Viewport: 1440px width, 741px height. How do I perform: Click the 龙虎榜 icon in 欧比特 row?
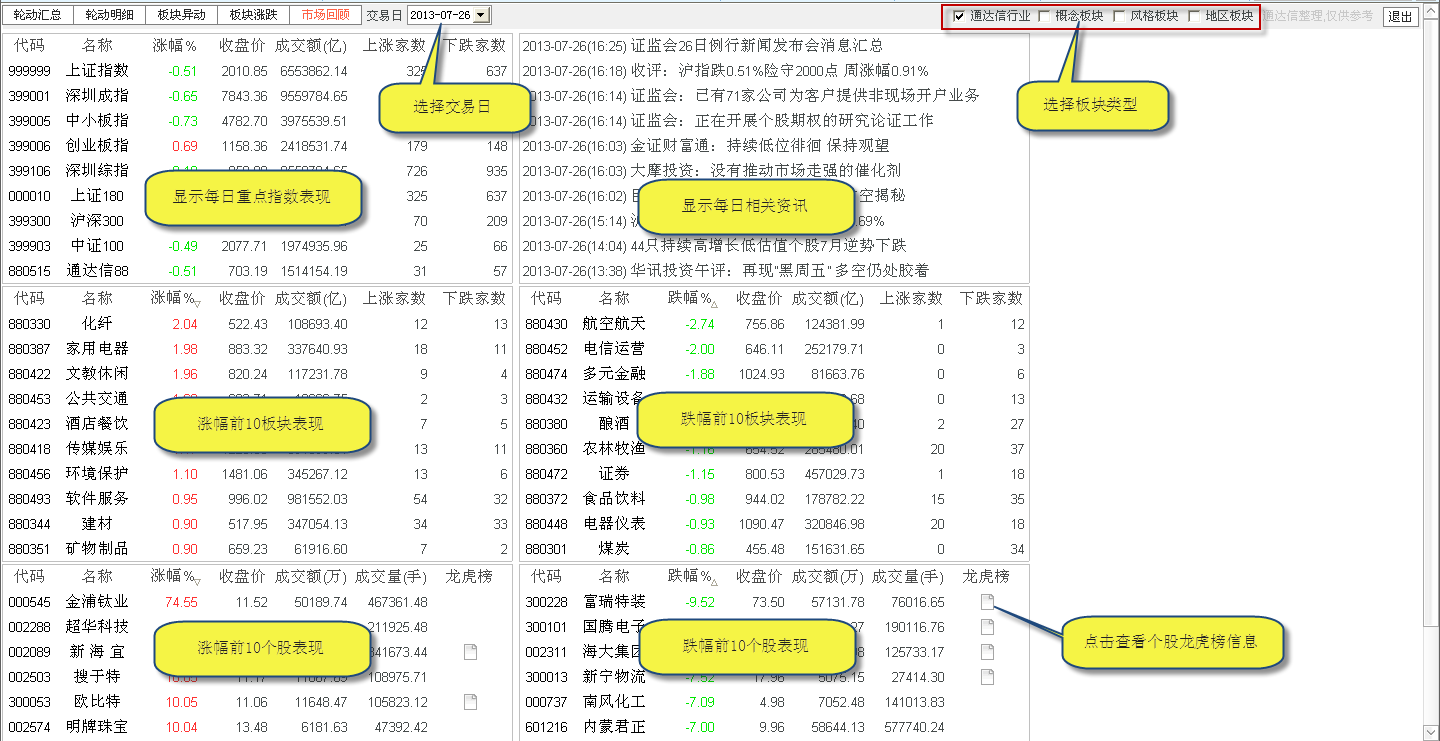click(x=470, y=702)
